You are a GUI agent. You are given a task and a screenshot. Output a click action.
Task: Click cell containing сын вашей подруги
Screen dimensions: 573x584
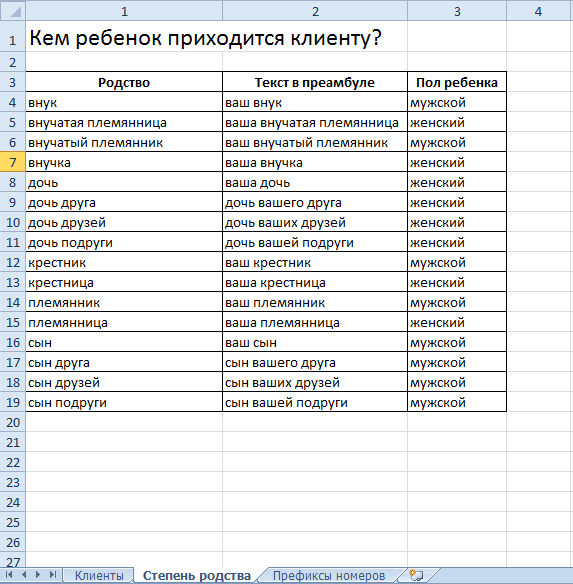[x=315, y=403]
